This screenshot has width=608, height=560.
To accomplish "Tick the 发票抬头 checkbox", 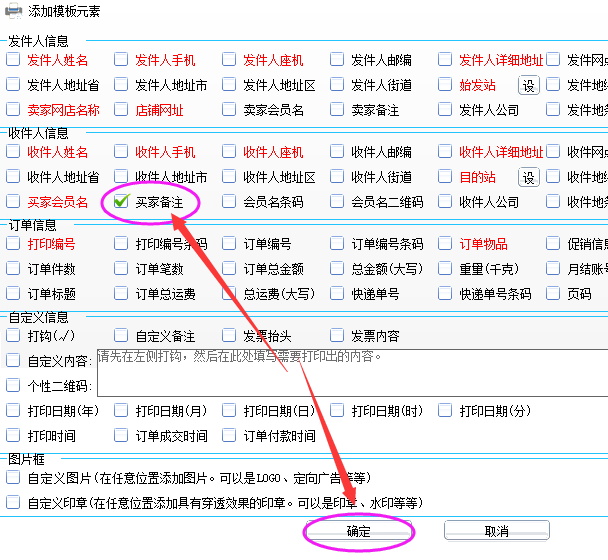I will 229,336.
